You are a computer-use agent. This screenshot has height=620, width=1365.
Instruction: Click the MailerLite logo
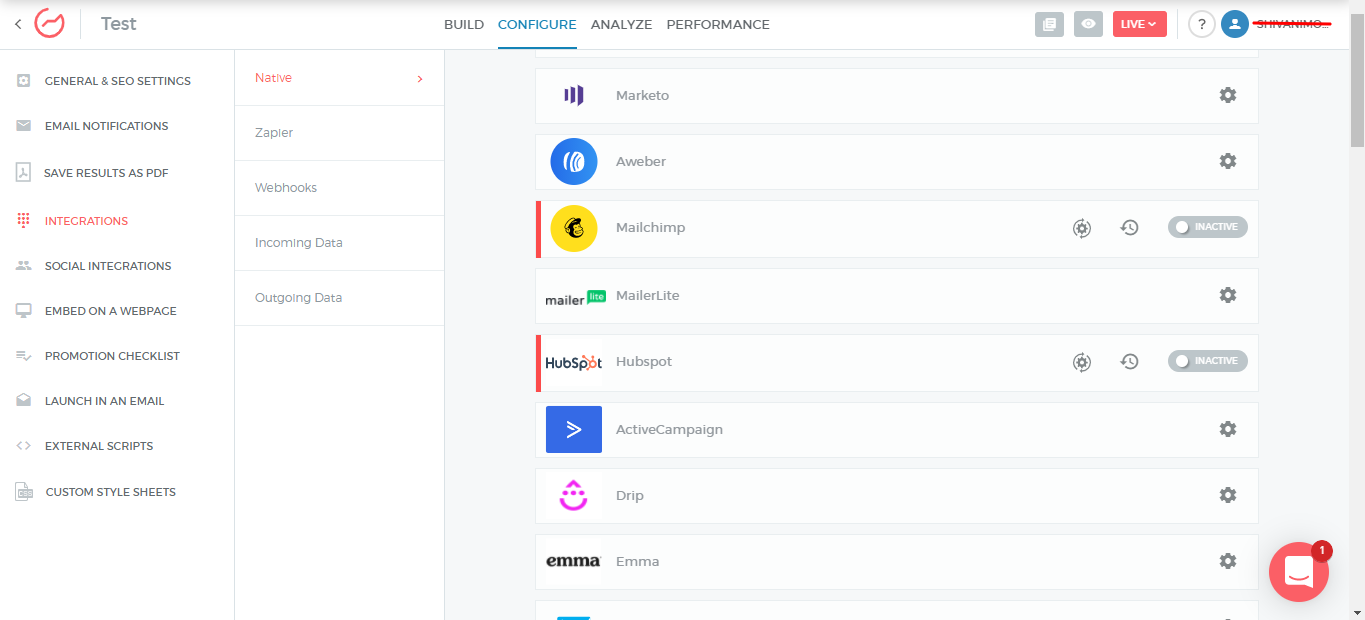[x=575, y=297]
